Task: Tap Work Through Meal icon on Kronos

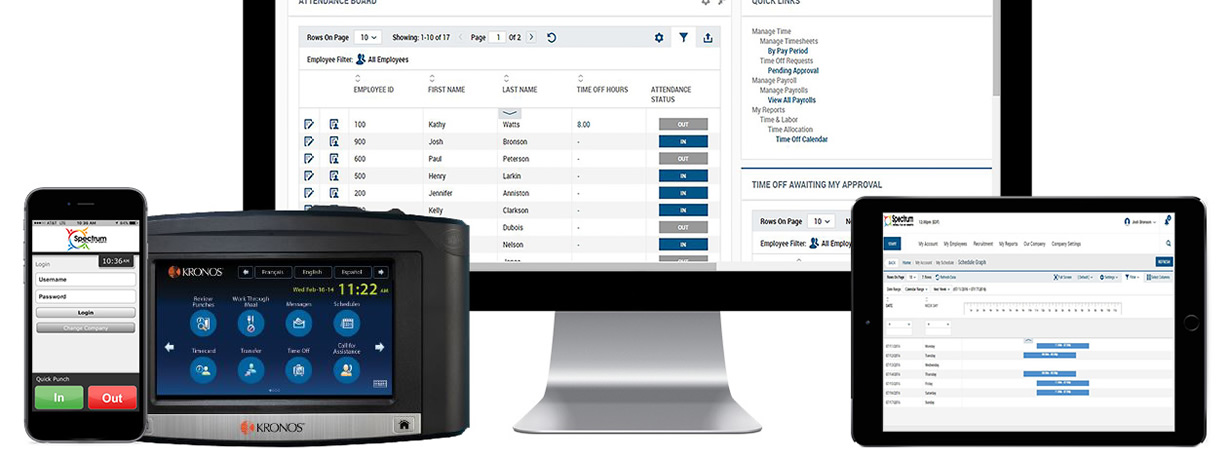Action: 251,323
